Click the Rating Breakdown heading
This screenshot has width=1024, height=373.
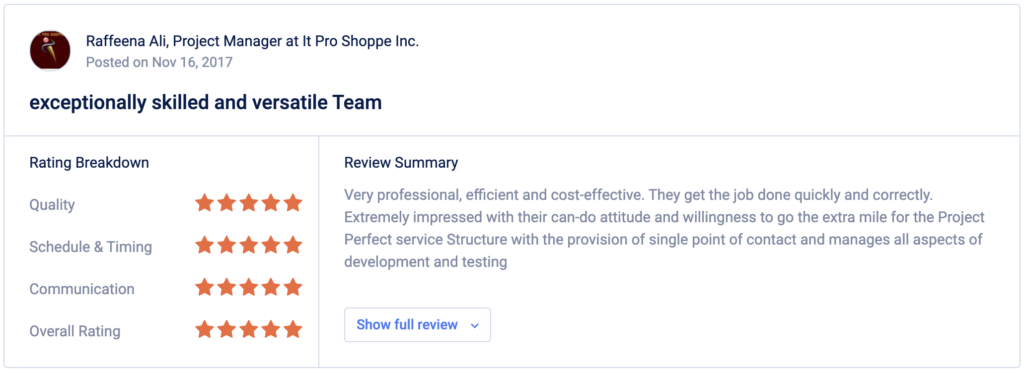click(x=89, y=163)
